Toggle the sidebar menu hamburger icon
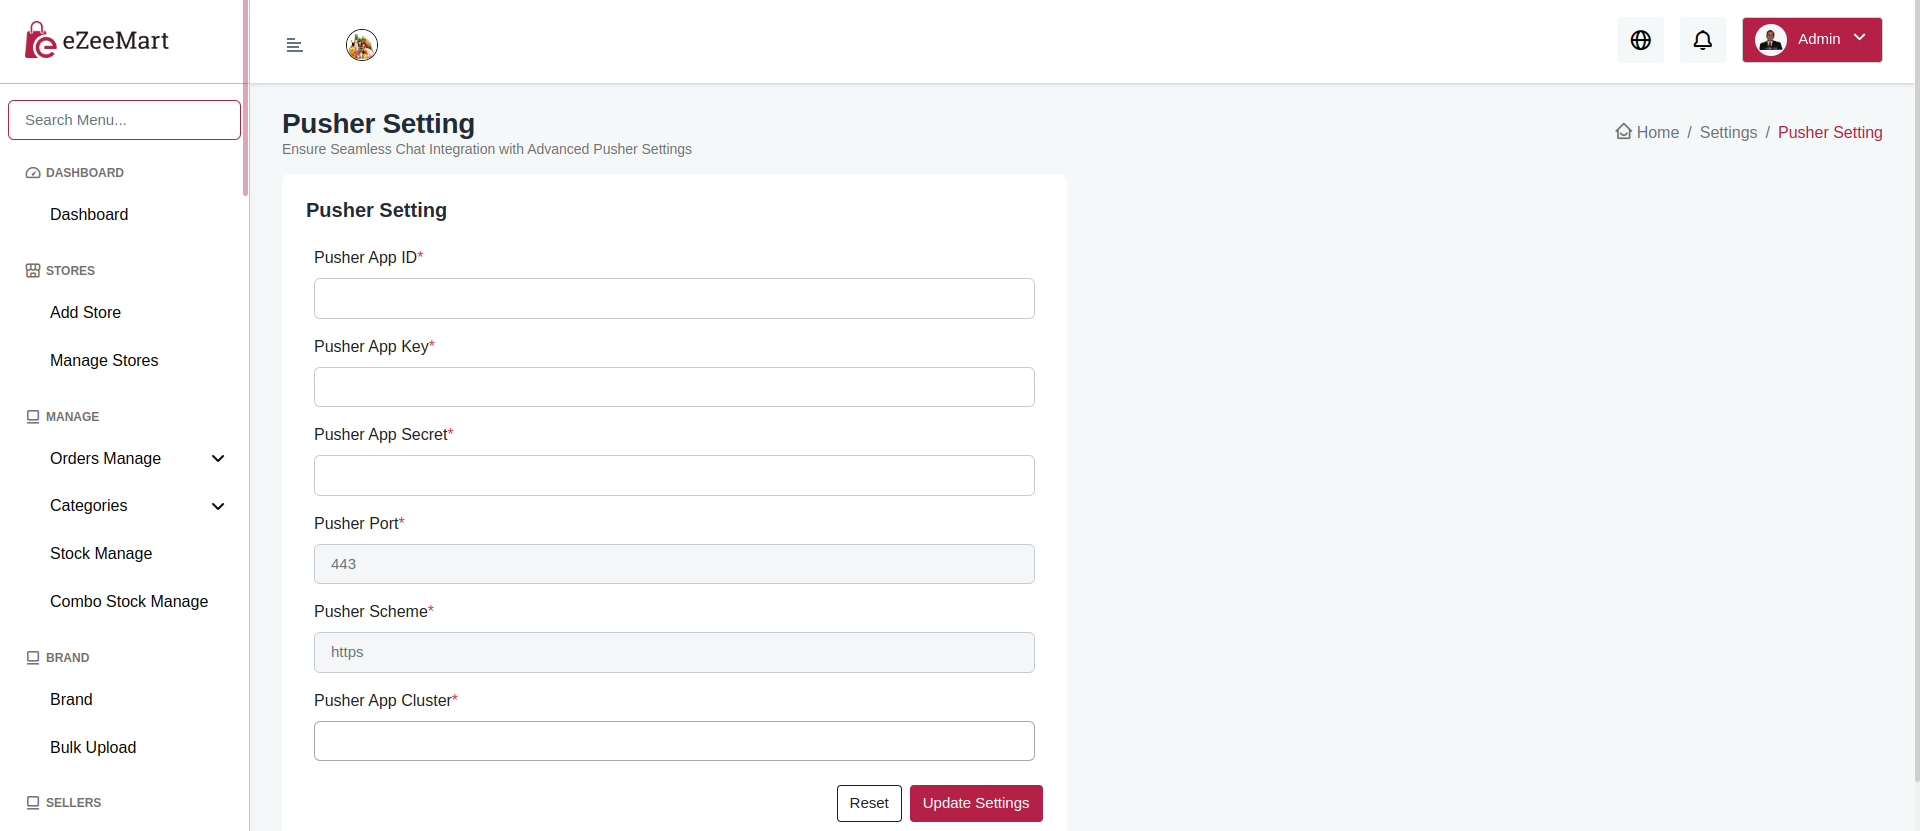The height and width of the screenshot is (831, 1920). click(294, 45)
